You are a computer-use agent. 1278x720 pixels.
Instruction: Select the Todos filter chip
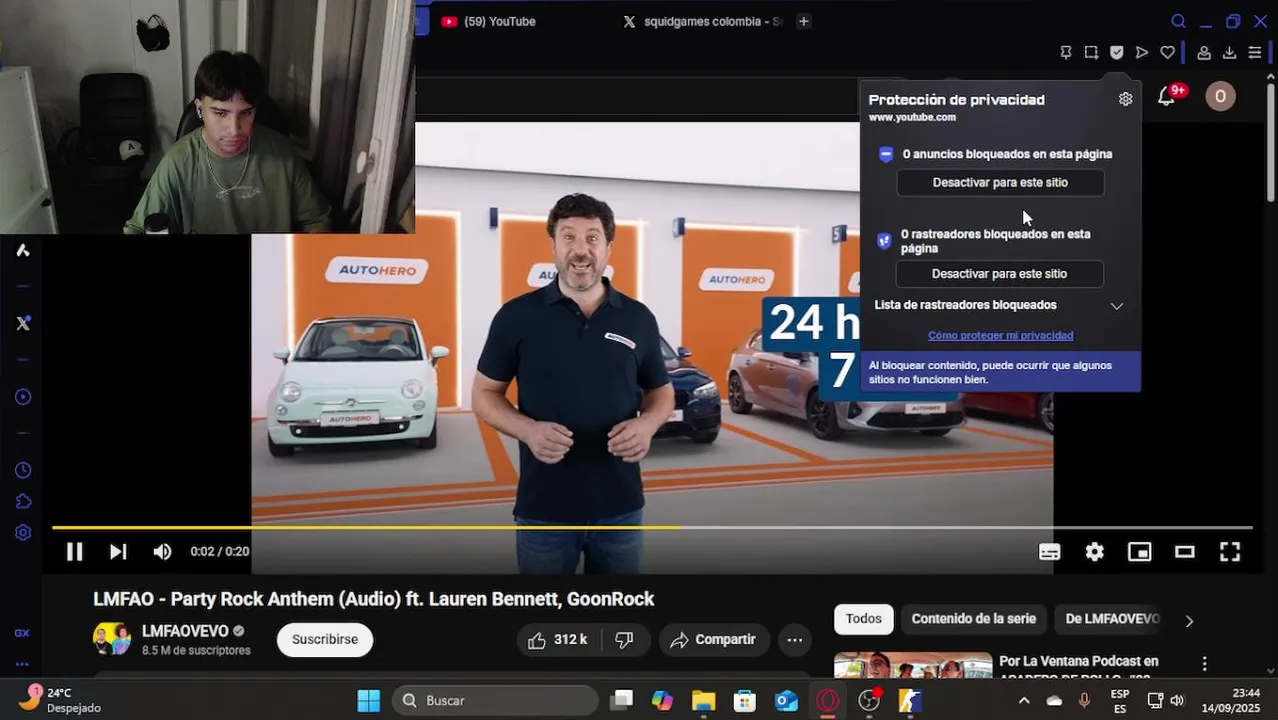point(863,619)
